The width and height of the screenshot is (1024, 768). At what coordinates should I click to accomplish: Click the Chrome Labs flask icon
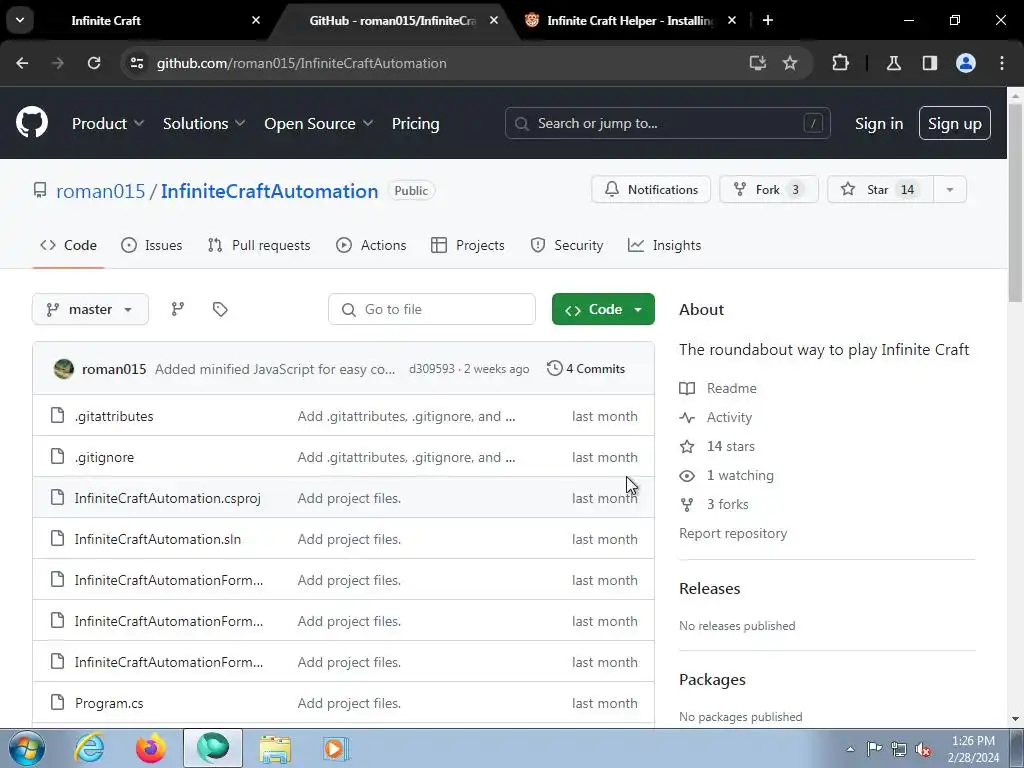coord(893,63)
